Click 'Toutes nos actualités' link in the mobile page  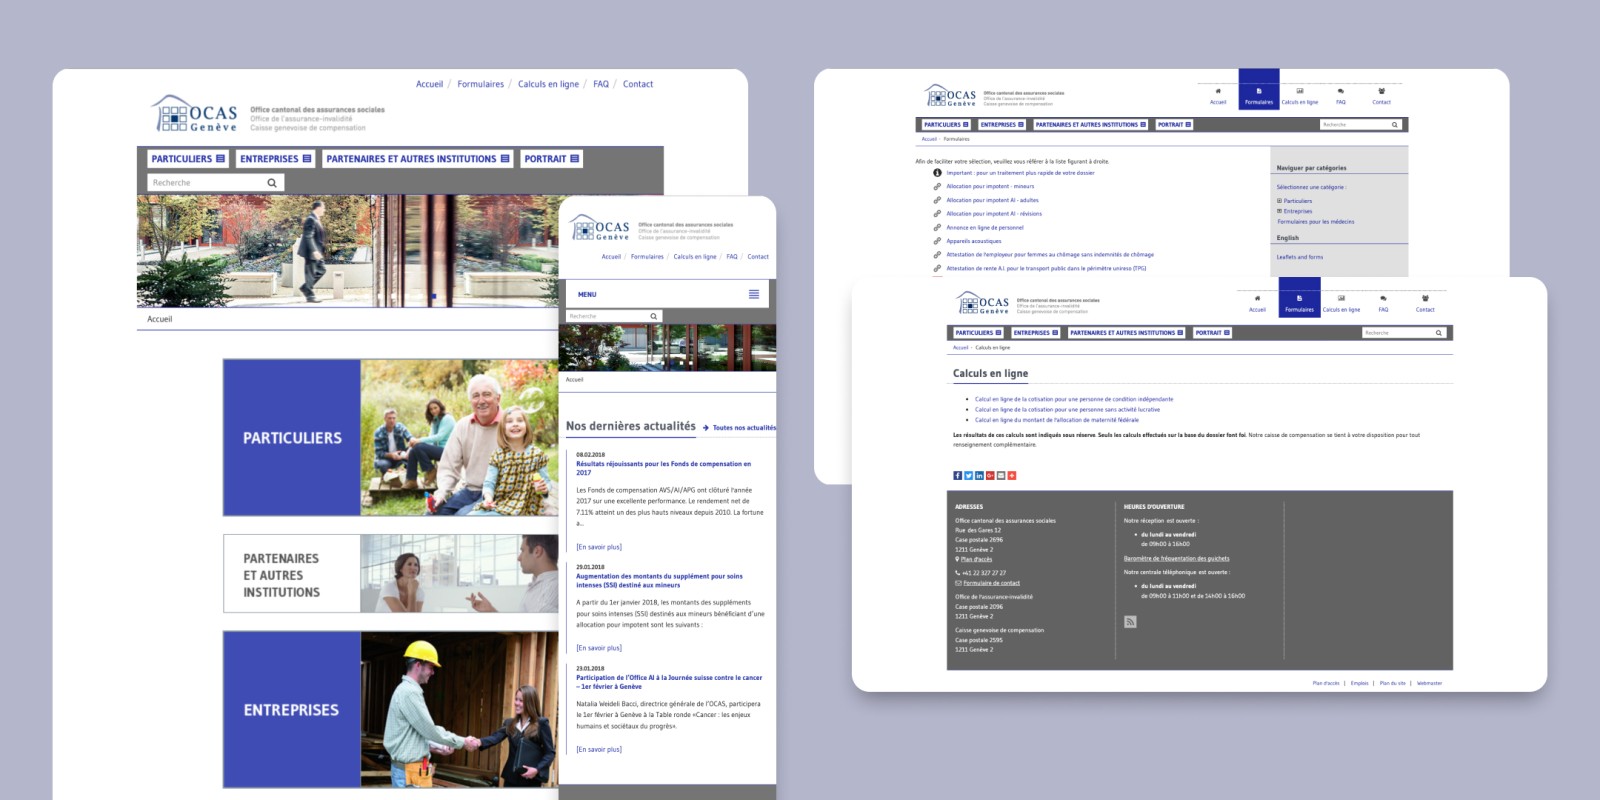click(x=743, y=428)
